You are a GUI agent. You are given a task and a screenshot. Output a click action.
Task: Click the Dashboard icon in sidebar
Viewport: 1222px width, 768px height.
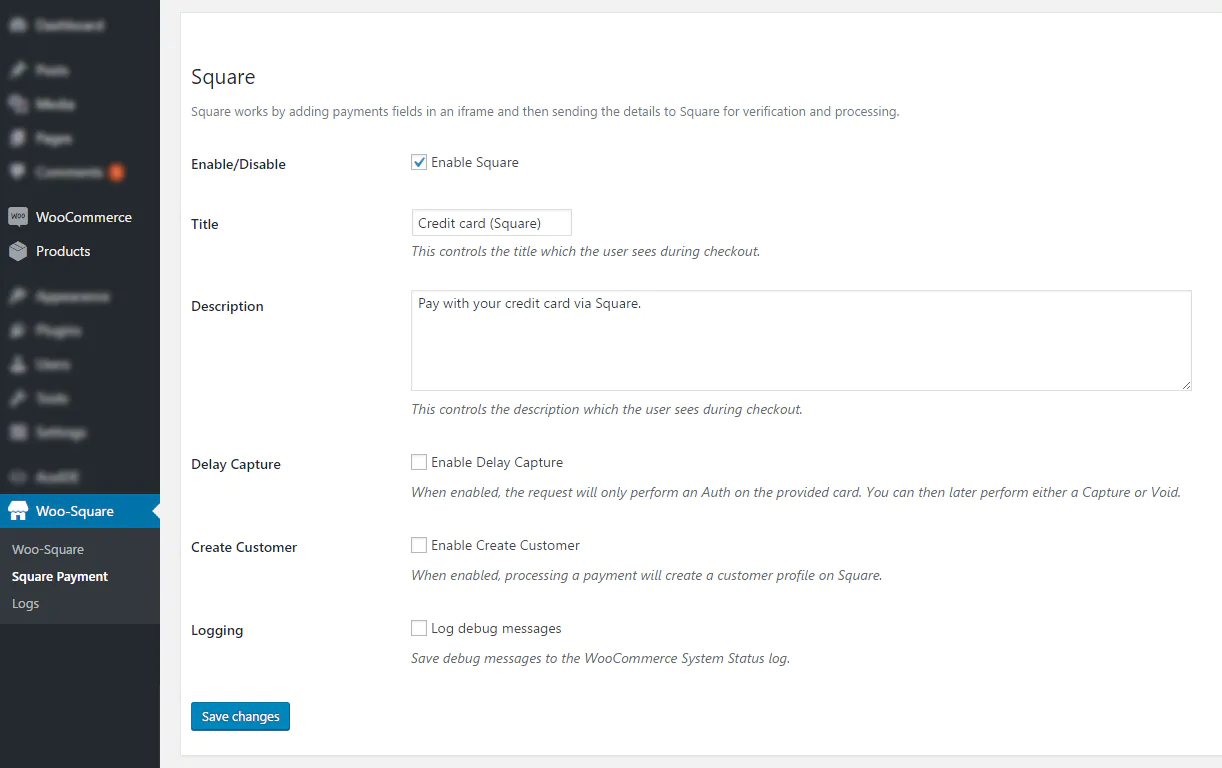(18, 25)
